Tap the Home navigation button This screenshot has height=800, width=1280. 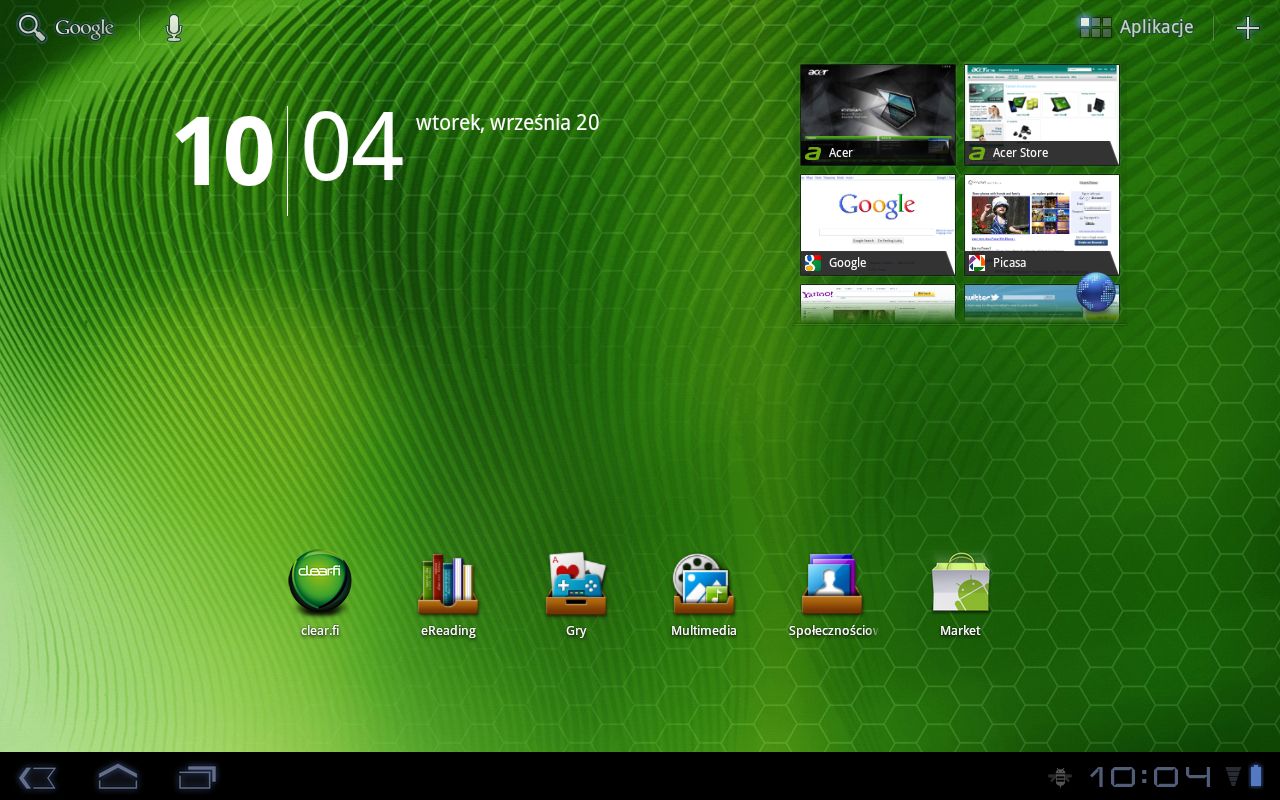pyautogui.click(x=117, y=776)
